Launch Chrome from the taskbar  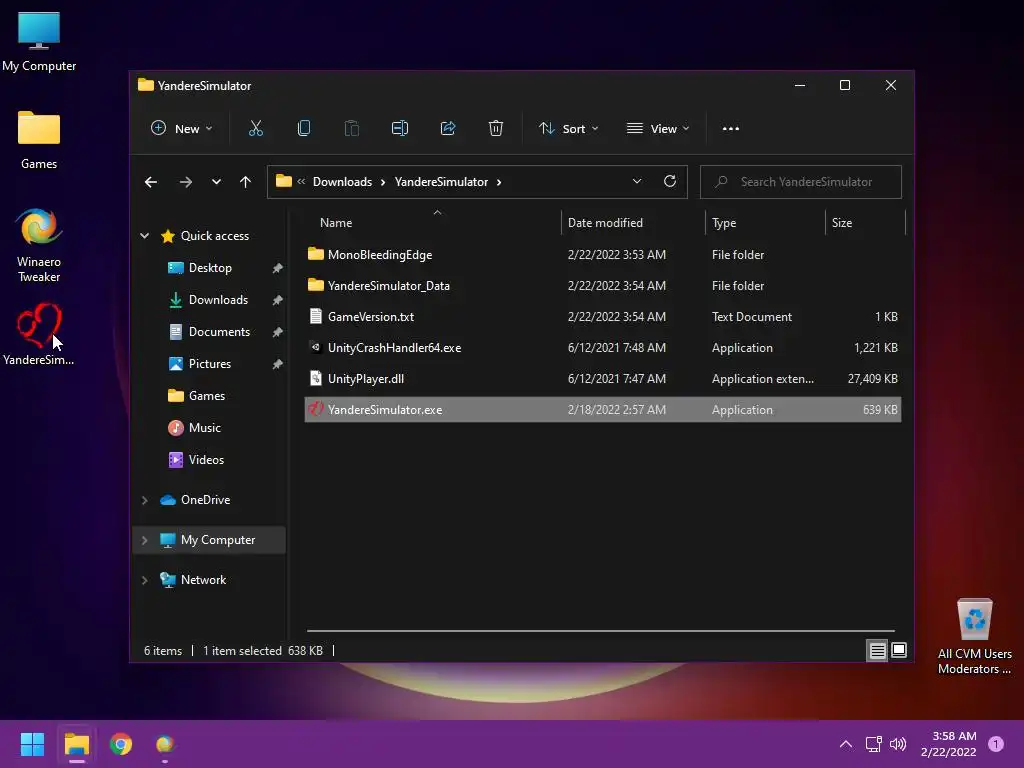pos(121,744)
